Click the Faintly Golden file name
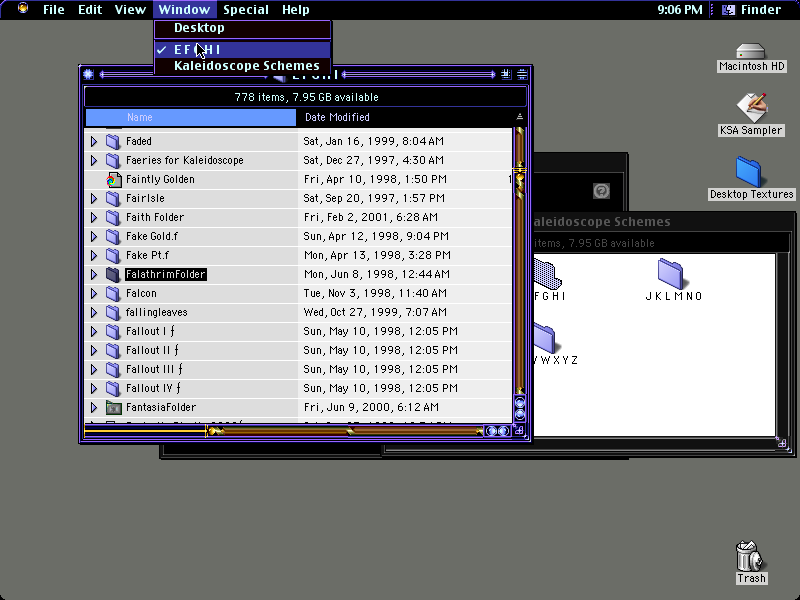This screenshot has width=800, height=600. pos(160,180)
